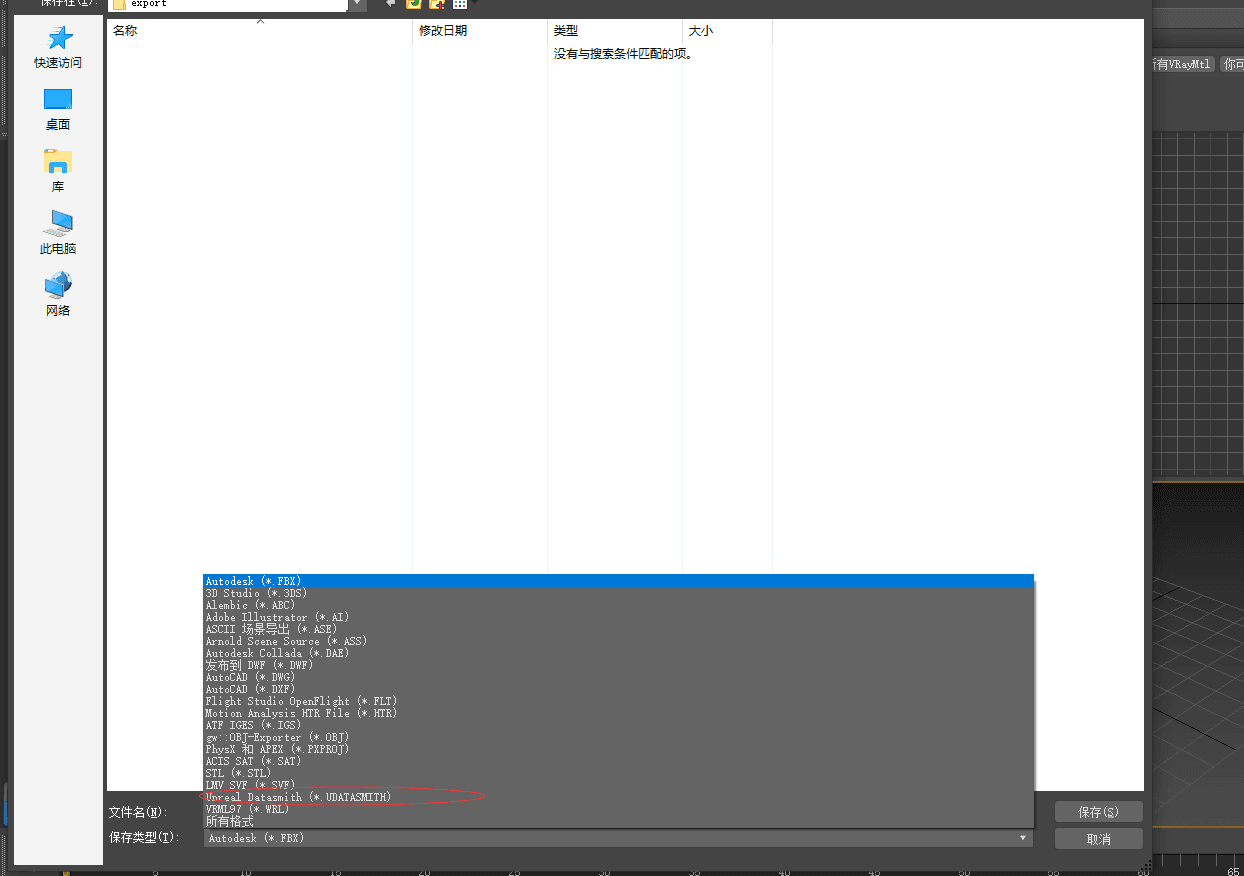This screenshot has height=876, width=1244.
Task: Pick Adobe Illustrator (*.AI) format
Action: point(618,617)
